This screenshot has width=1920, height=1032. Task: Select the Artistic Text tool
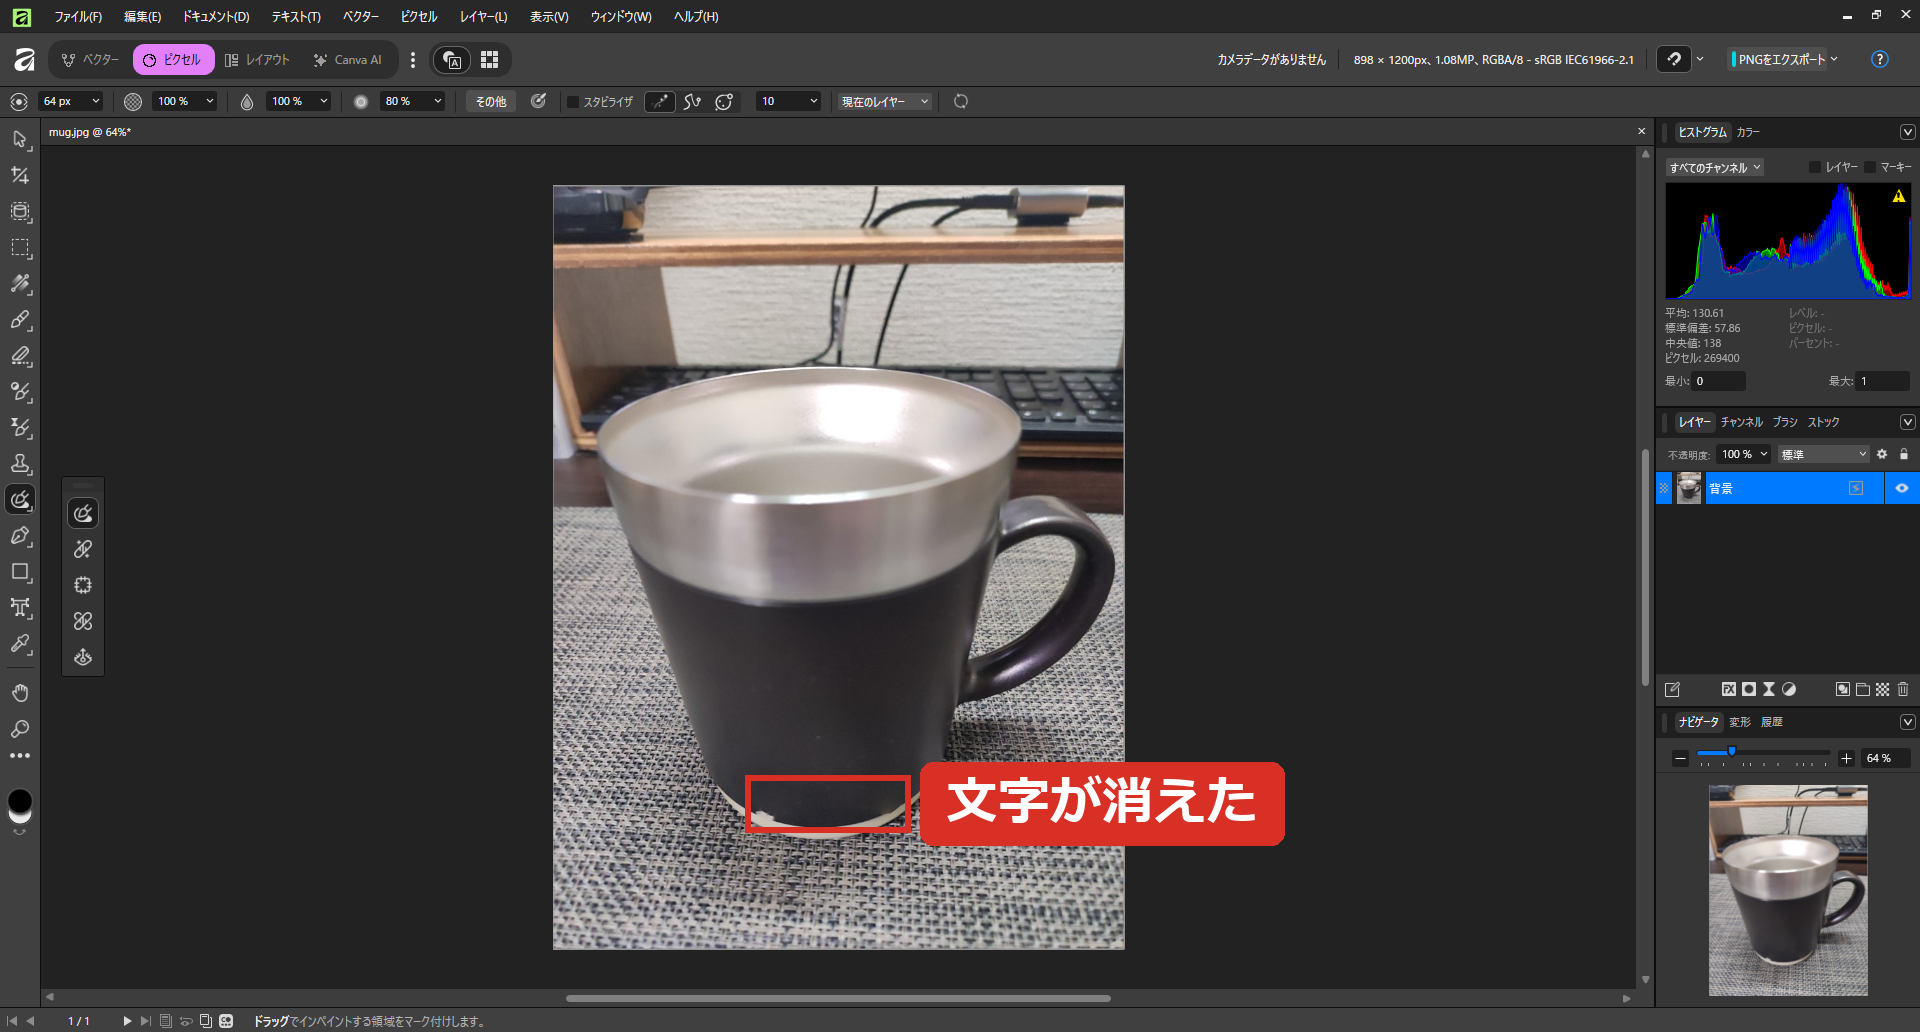pyautogui.click(x=20, y=608)
